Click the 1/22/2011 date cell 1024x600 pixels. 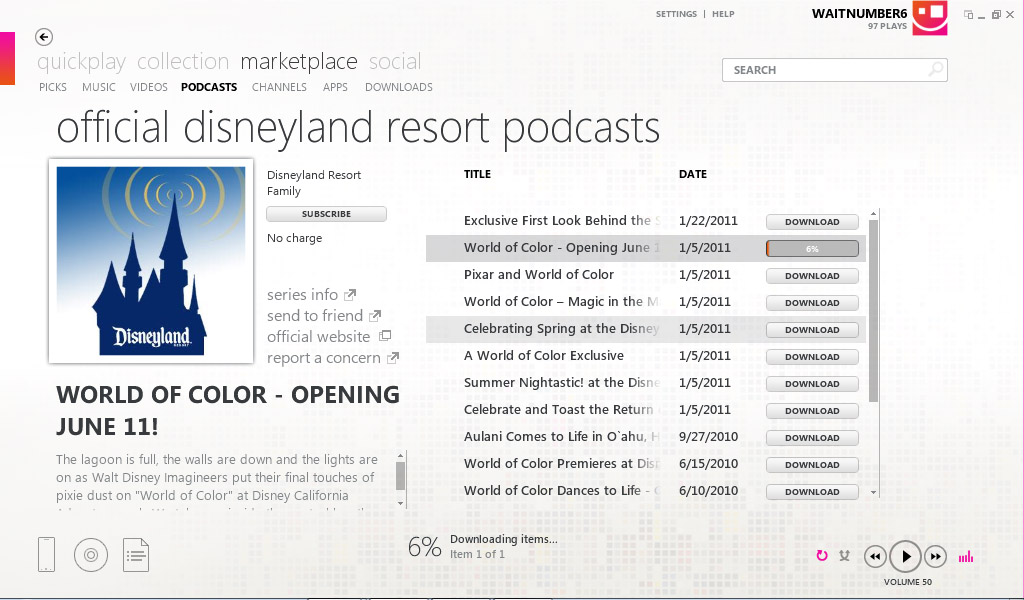(x=708, y=221)
